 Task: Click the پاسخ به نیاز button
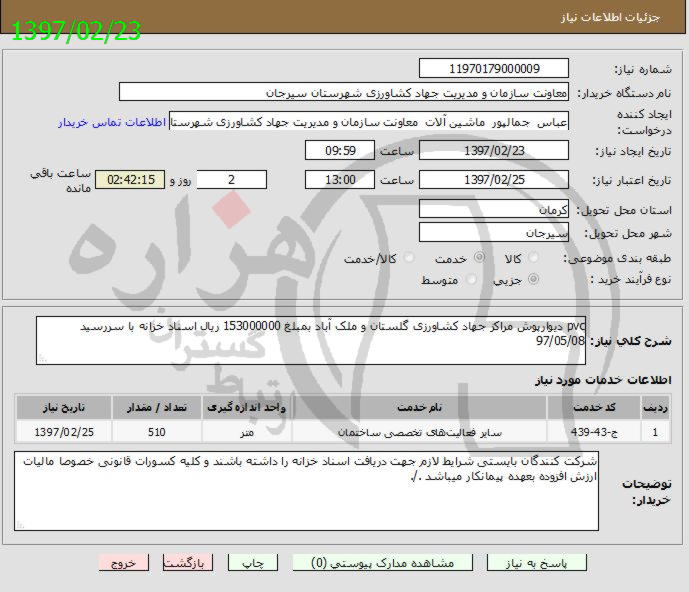537,563
